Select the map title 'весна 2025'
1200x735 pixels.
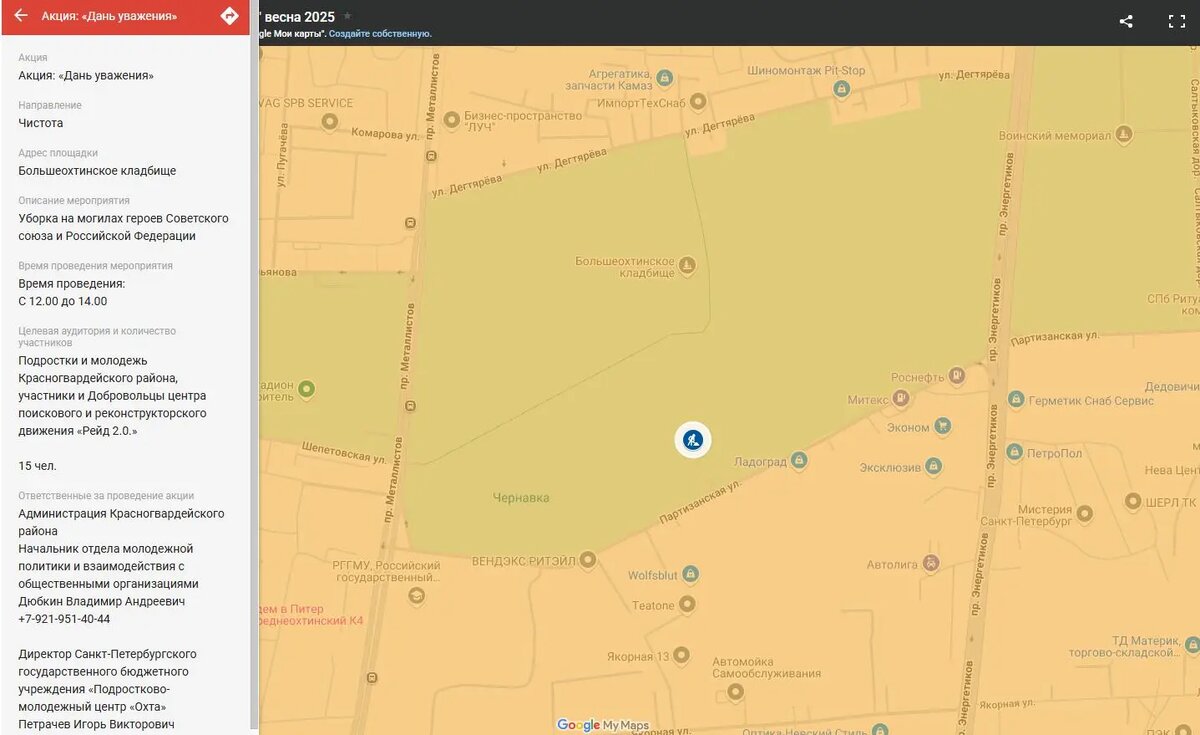tap(300, 17)
